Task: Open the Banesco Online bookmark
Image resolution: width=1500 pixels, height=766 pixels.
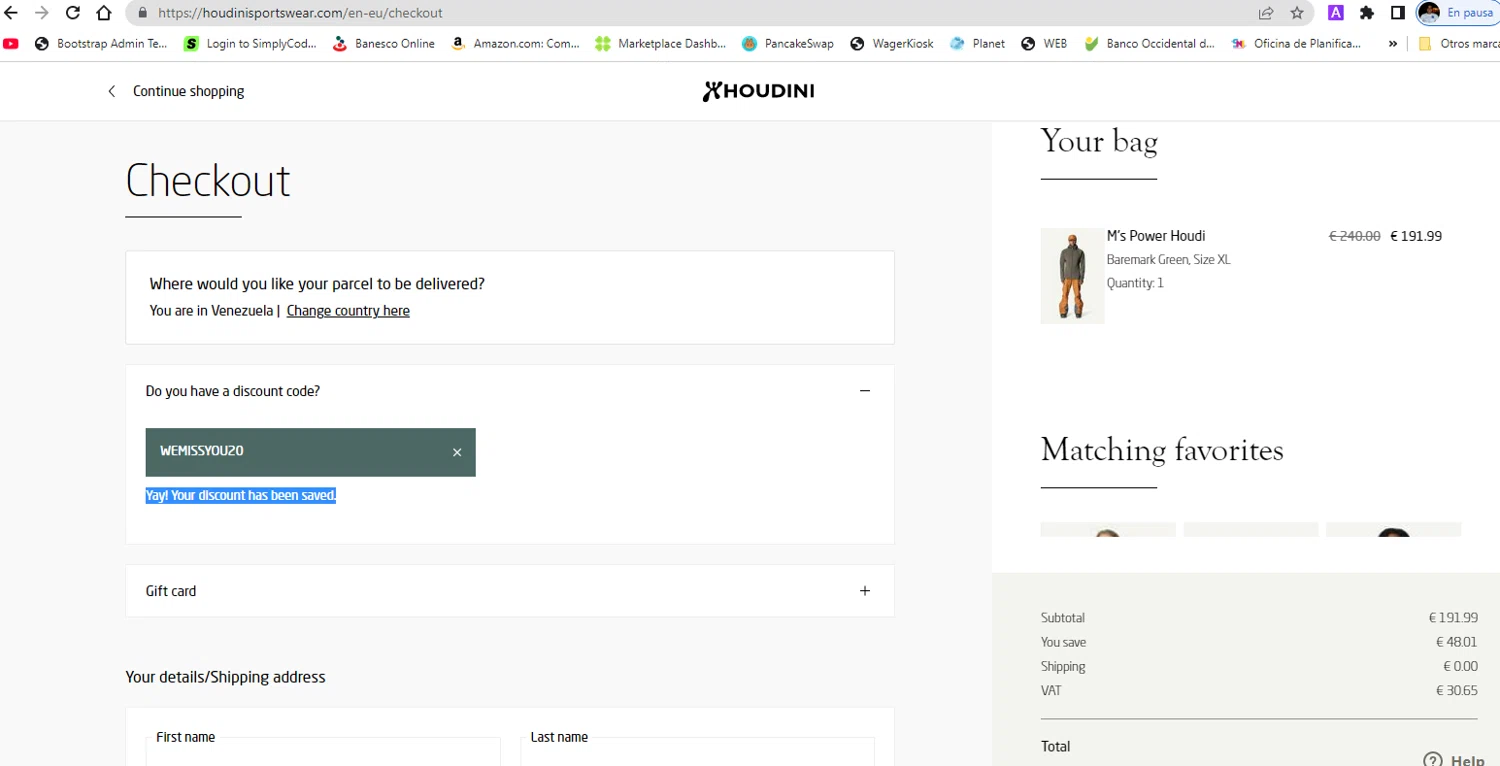Action: 384,44
